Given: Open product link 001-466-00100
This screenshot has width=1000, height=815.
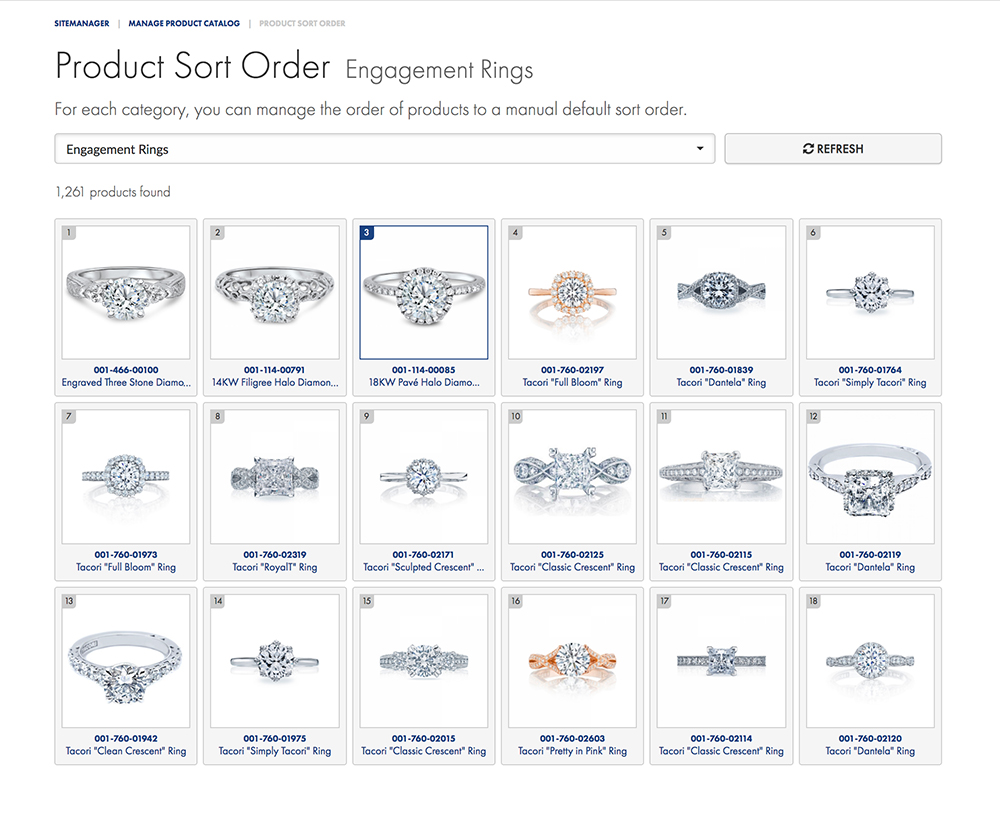Looking at the screenshot, I should click(125, 368).
